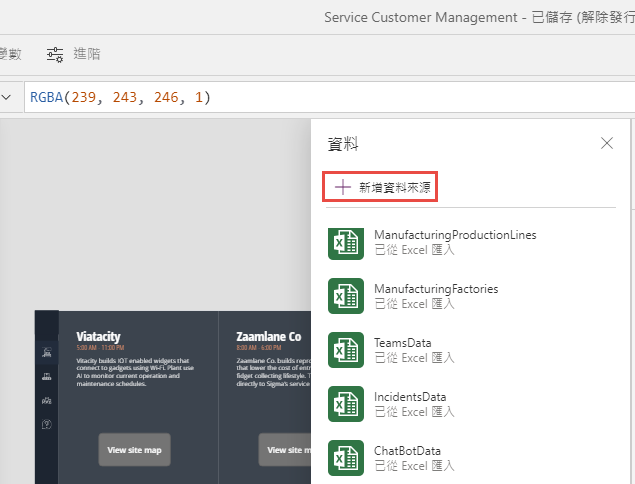Select the ManufacturingFactories Excel icon
The height and width of the screenshot is (484, 635).
point(345,296)
